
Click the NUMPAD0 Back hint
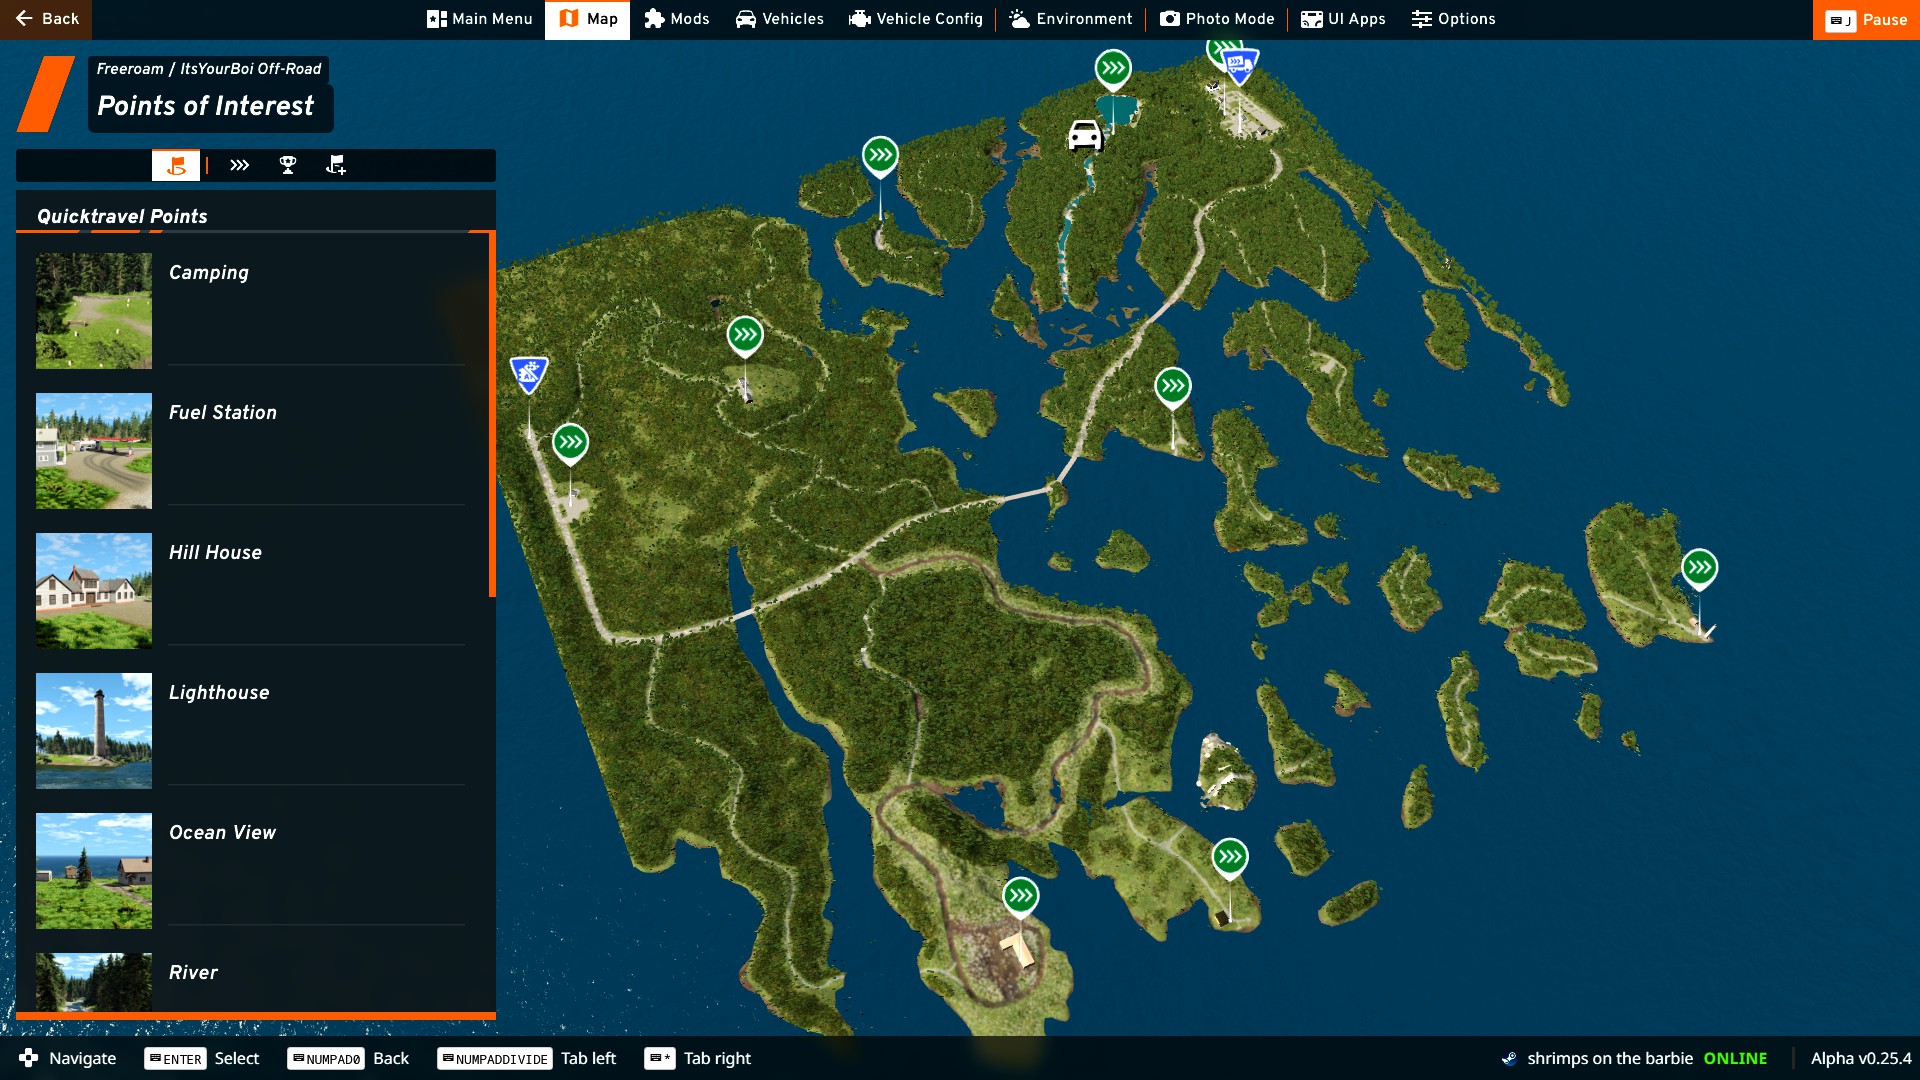coord(348,1058)
